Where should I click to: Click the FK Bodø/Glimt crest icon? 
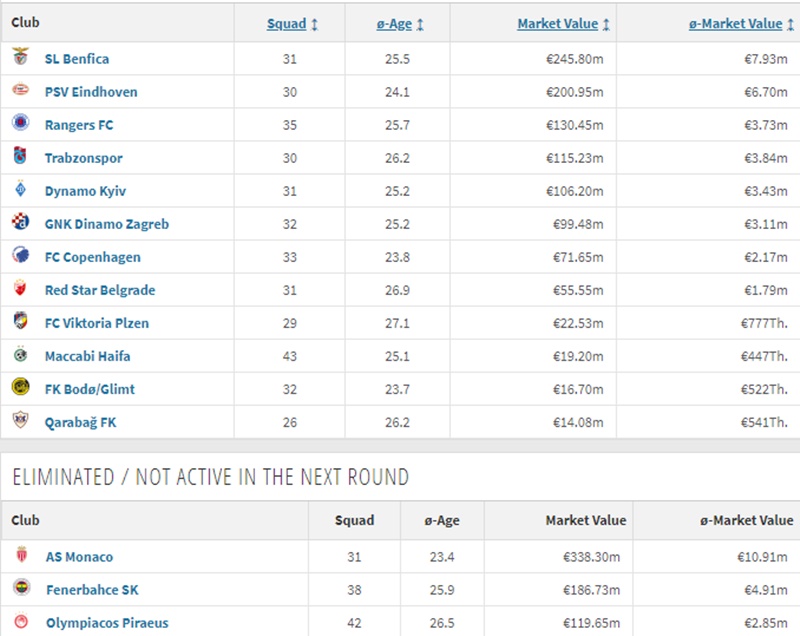(x=20, y=388)
